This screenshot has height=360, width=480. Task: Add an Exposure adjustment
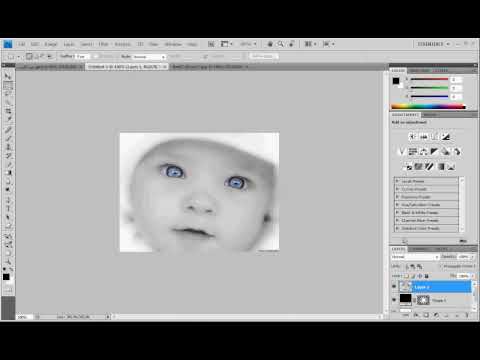[445, 137]
